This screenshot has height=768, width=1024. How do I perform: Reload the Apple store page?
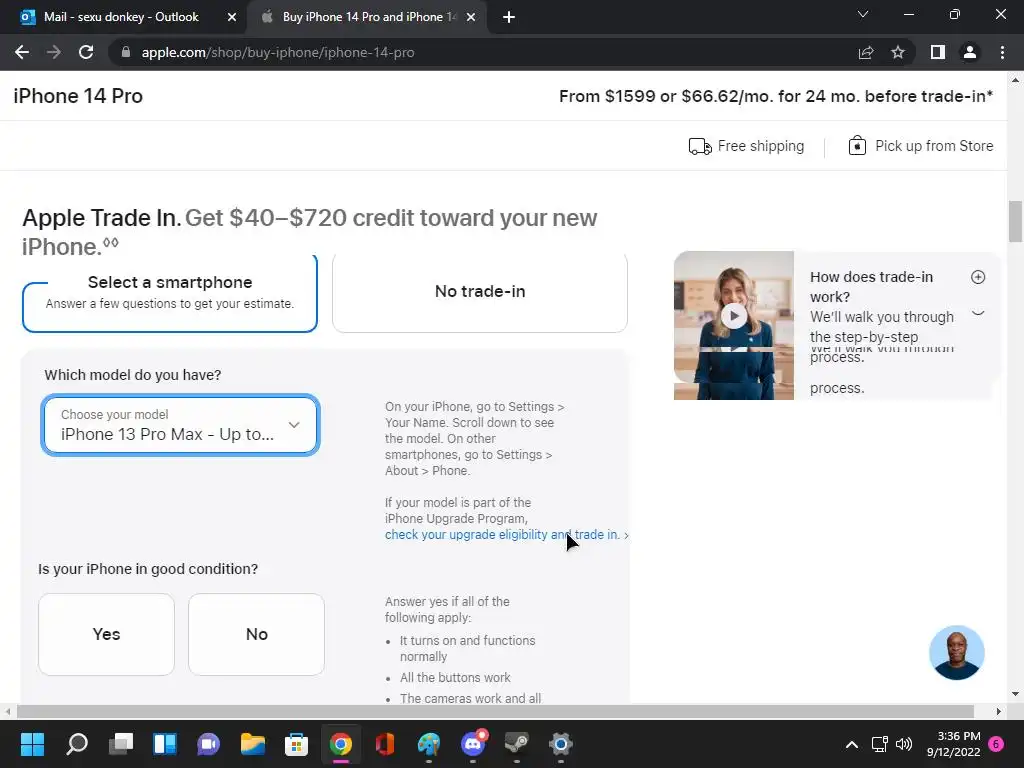coord(86,52)
